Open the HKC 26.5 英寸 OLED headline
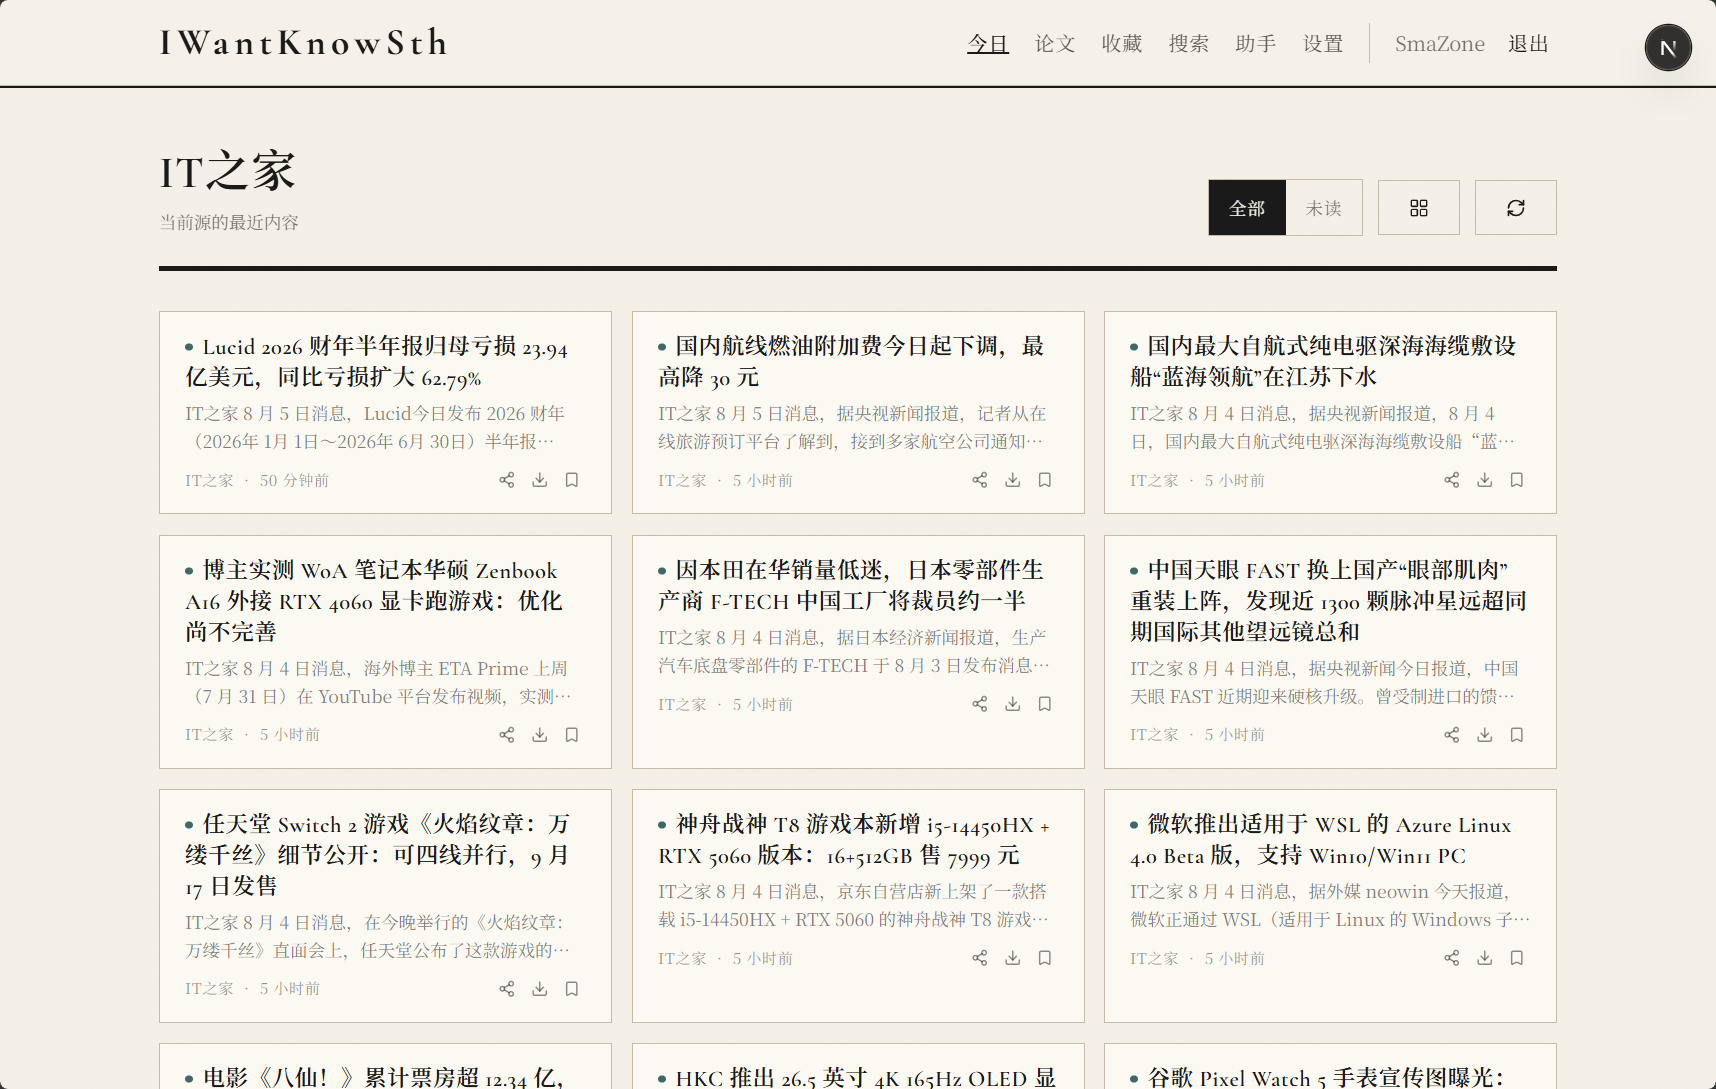Viewport: 1716px width, 1089px height. [857, 1077]
